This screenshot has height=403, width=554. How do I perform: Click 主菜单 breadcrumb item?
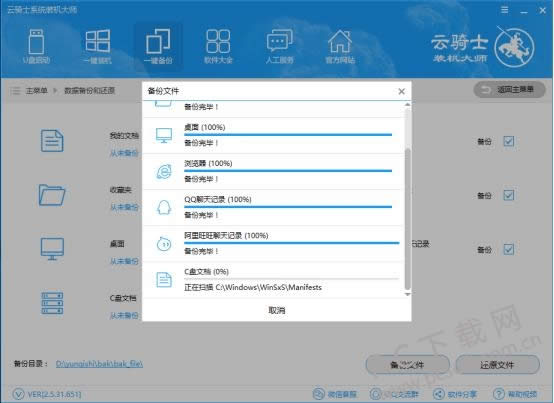pos(36,91)
